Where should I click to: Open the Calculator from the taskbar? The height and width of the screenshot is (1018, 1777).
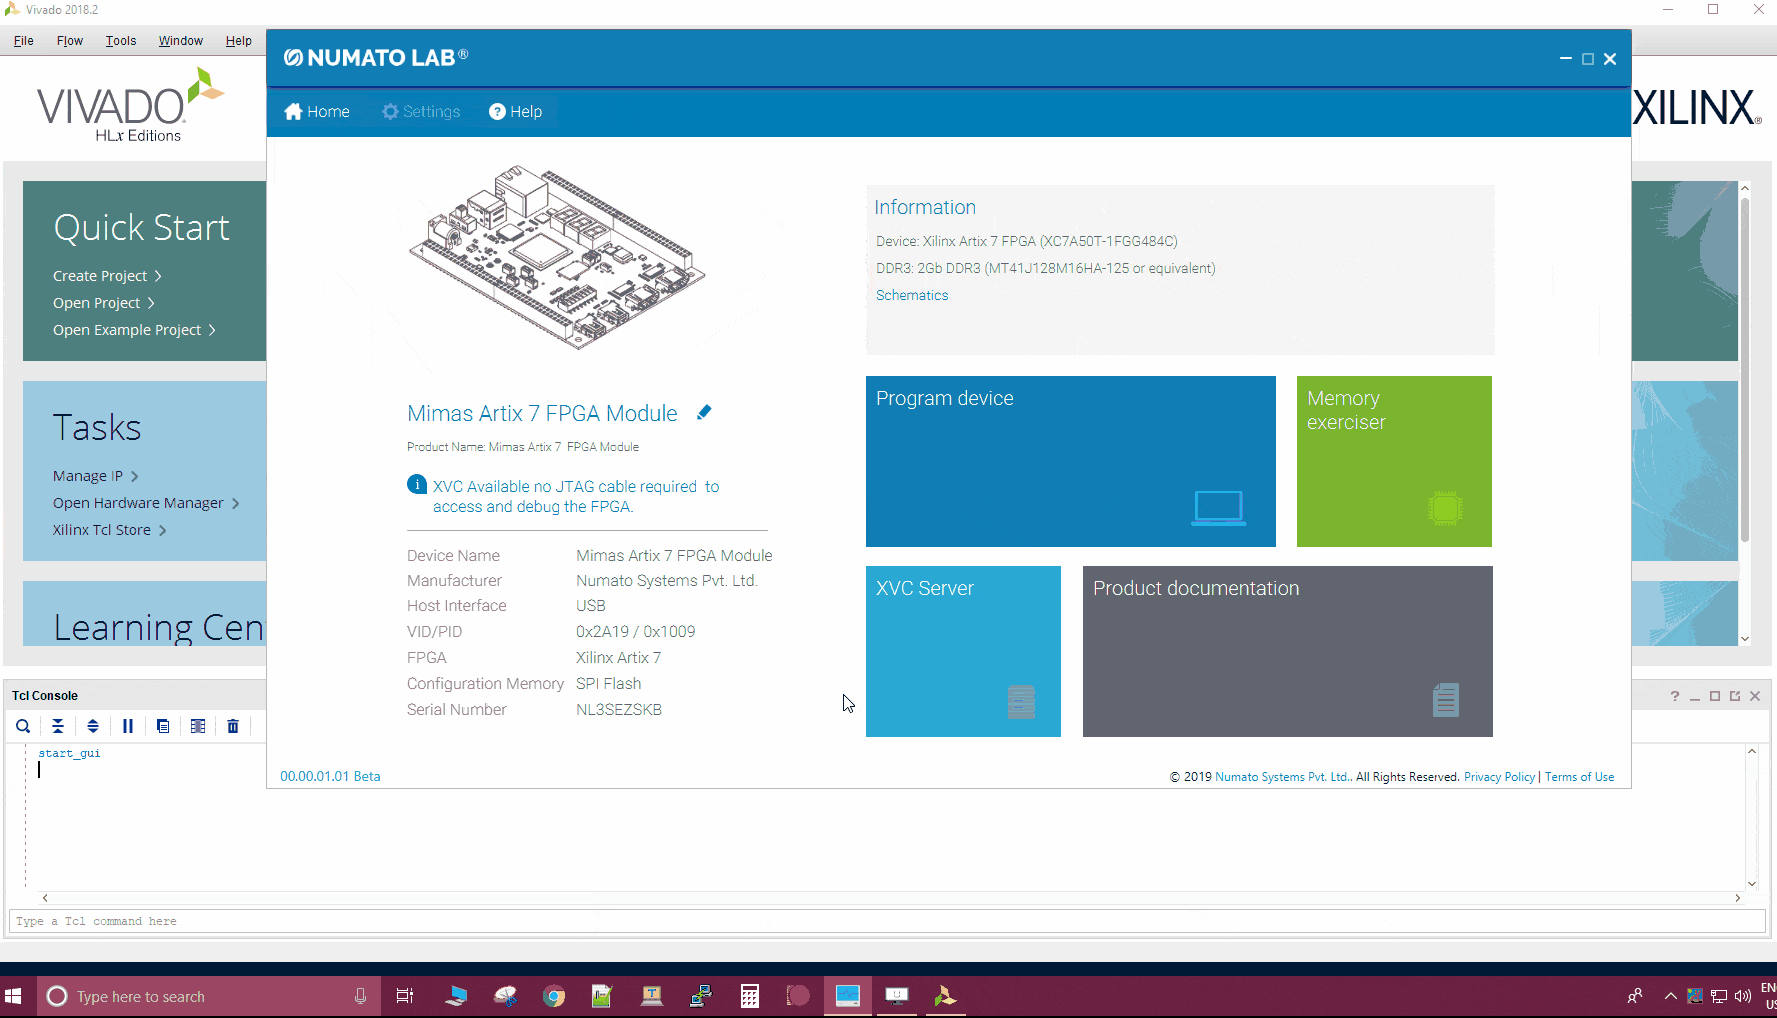point(749,996)
